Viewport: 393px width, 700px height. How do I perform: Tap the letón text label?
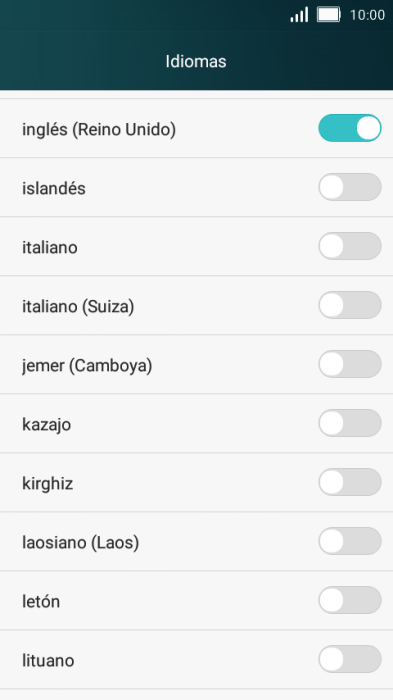click(41, 601)
